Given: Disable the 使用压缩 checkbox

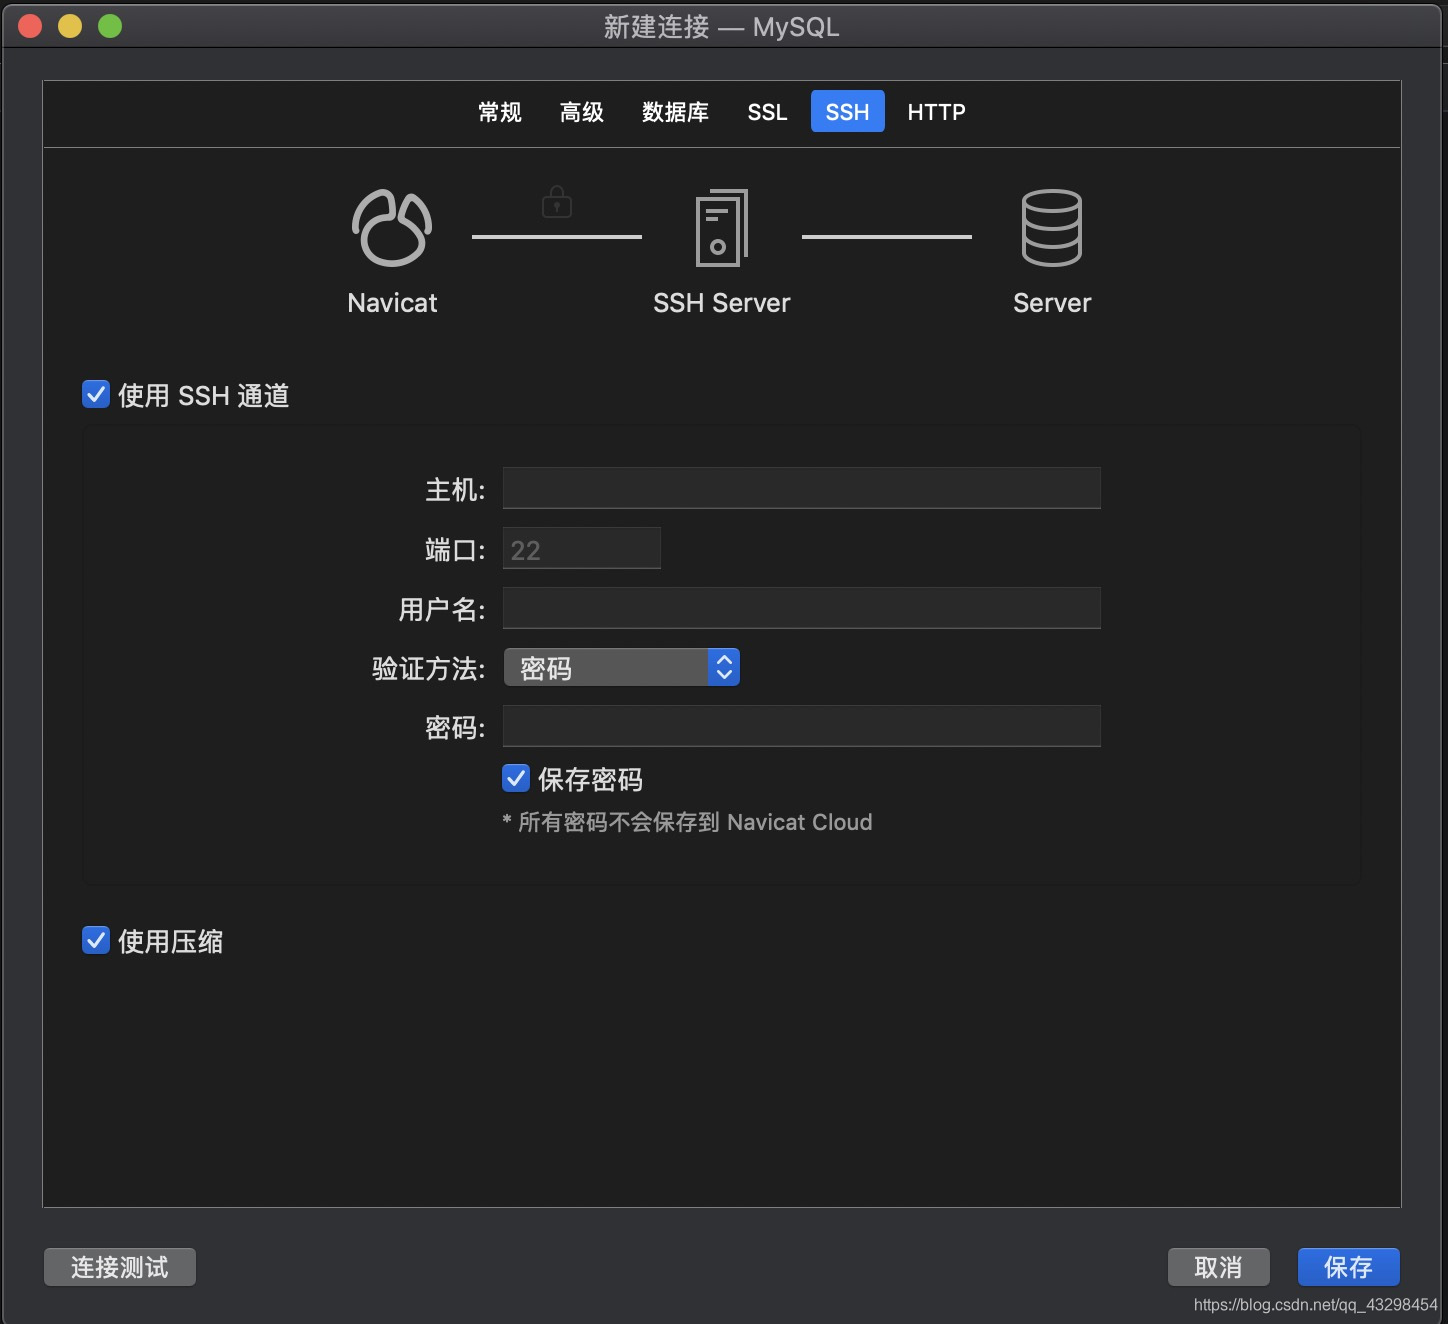Looking at the screenshot, I should click(96, 940).
